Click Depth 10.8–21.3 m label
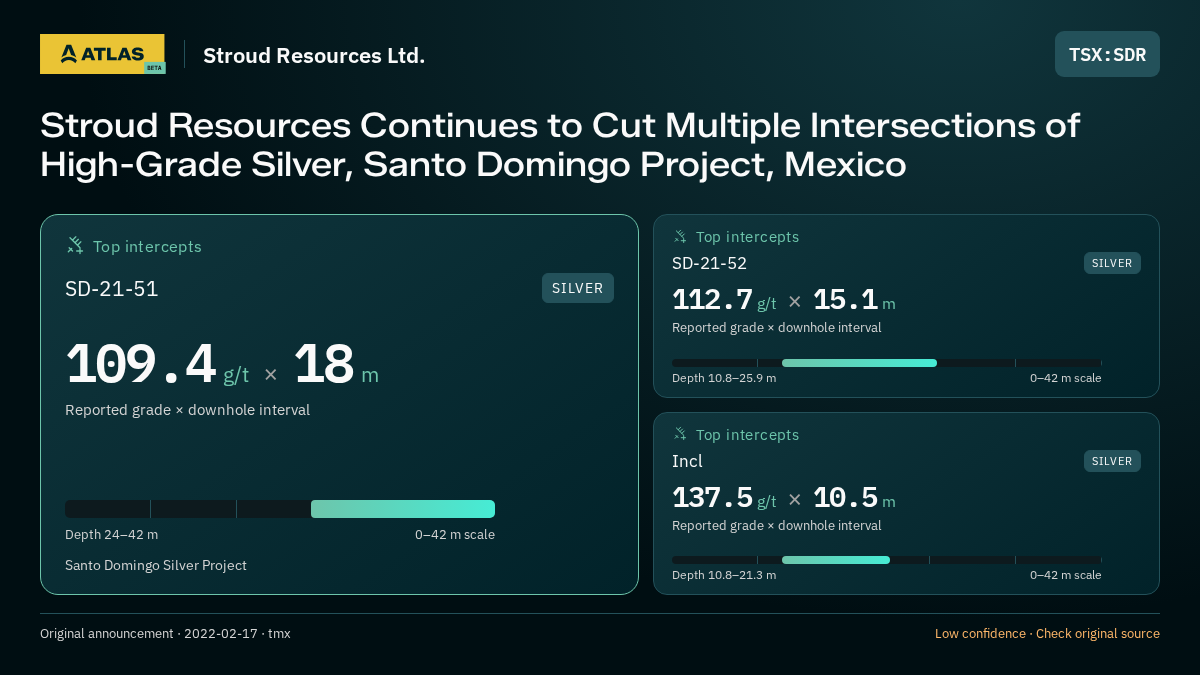1200x675 pixels. [x=724, y=575]
